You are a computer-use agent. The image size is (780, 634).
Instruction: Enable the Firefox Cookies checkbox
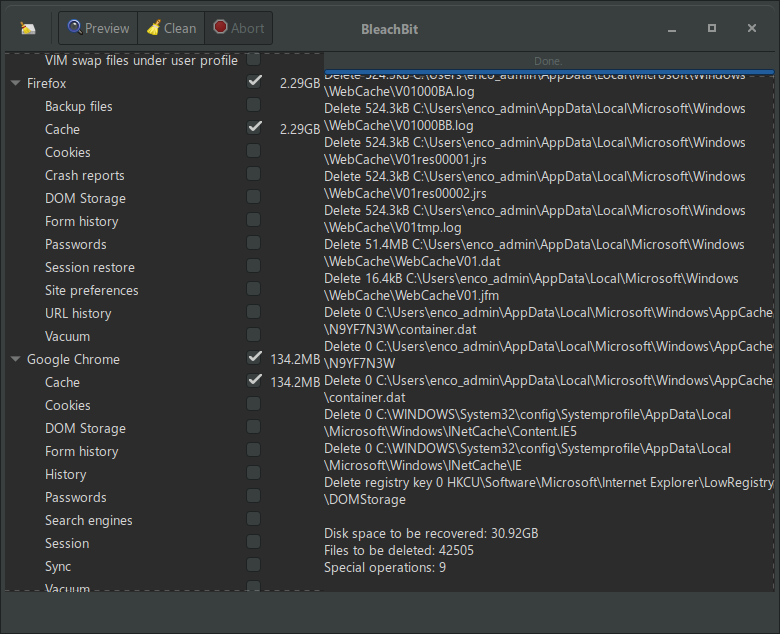coord(254,151)
